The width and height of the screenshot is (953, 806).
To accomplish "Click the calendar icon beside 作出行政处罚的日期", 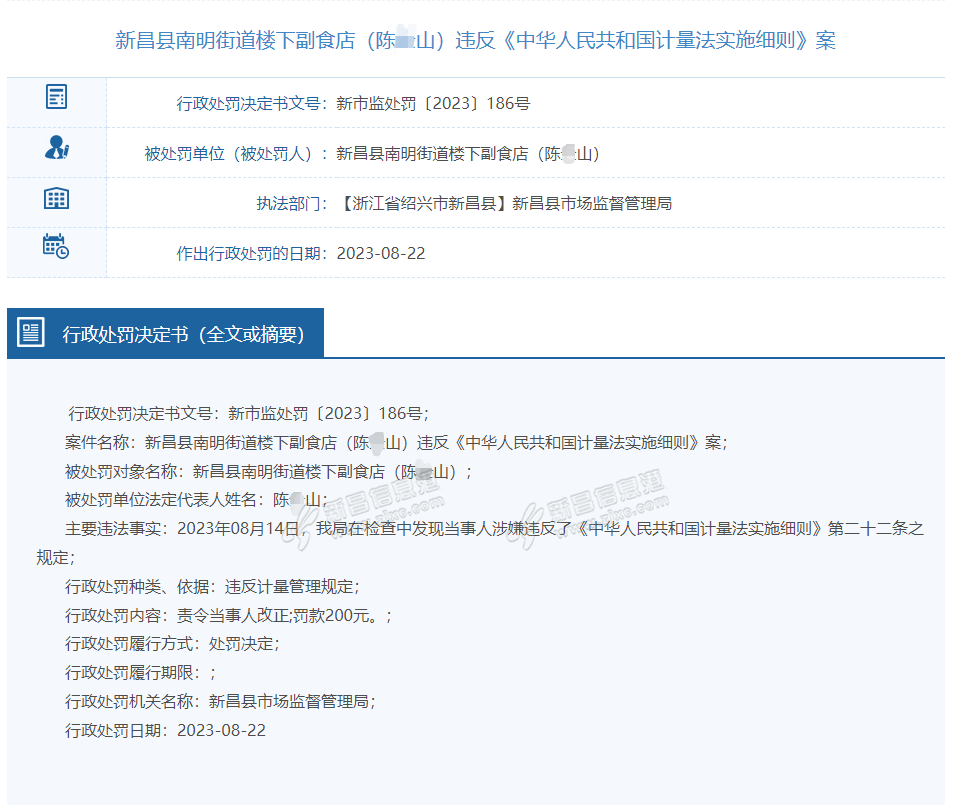I will [56, 246].
